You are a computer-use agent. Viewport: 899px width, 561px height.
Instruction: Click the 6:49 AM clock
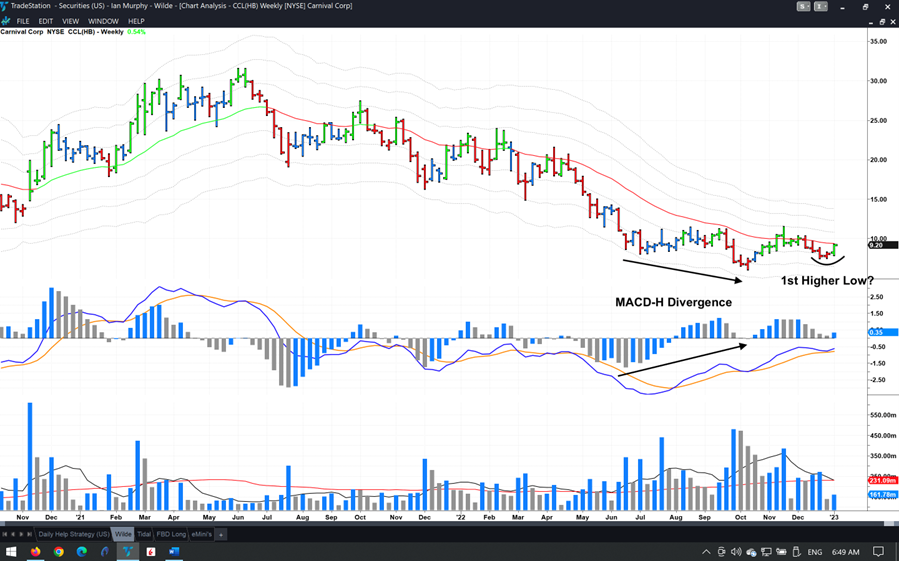pyautogui.click(x=846, y=552)
